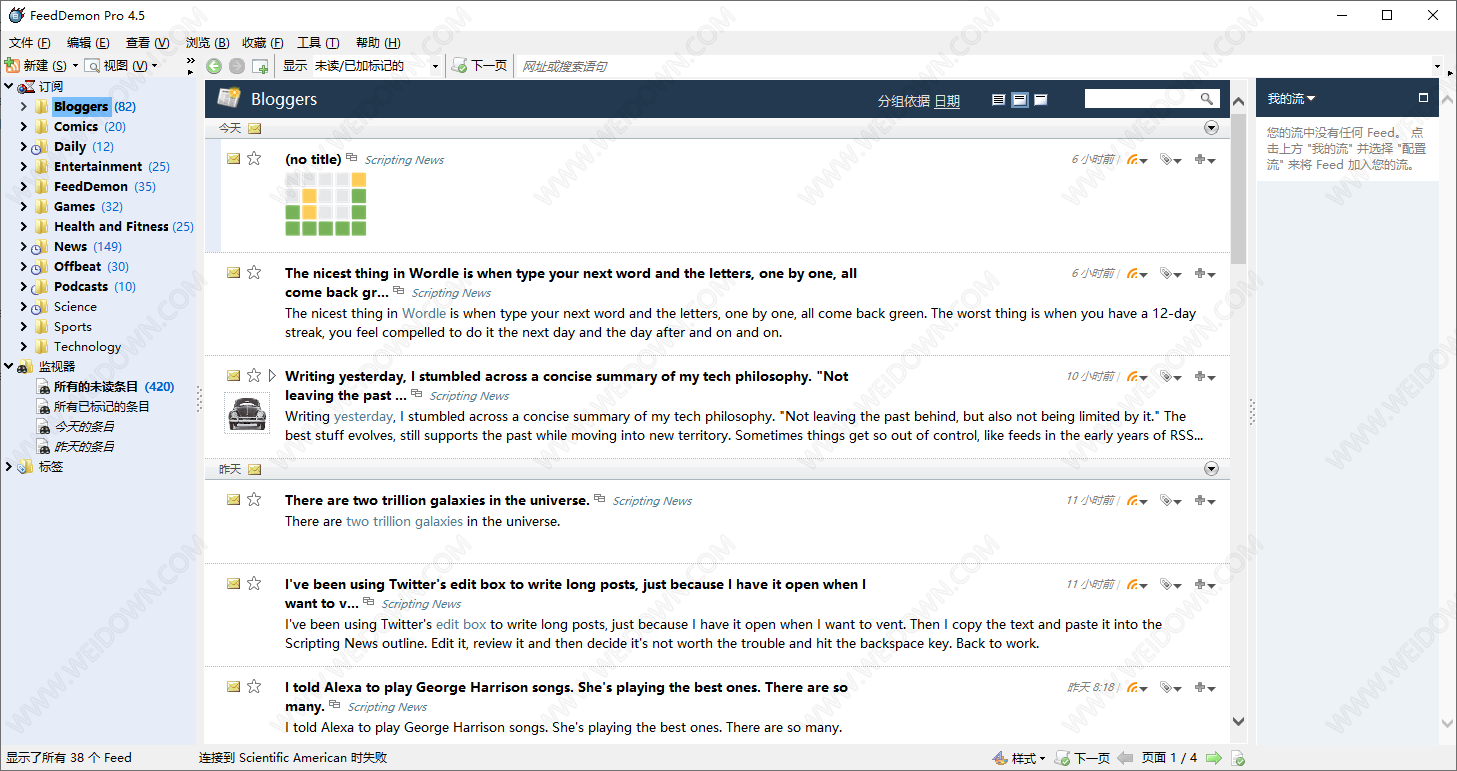The height and width of the screenshot is (771, 1457).
Task: Star the 'Twitter's edit box' post
Action: (x=254, y=583)
